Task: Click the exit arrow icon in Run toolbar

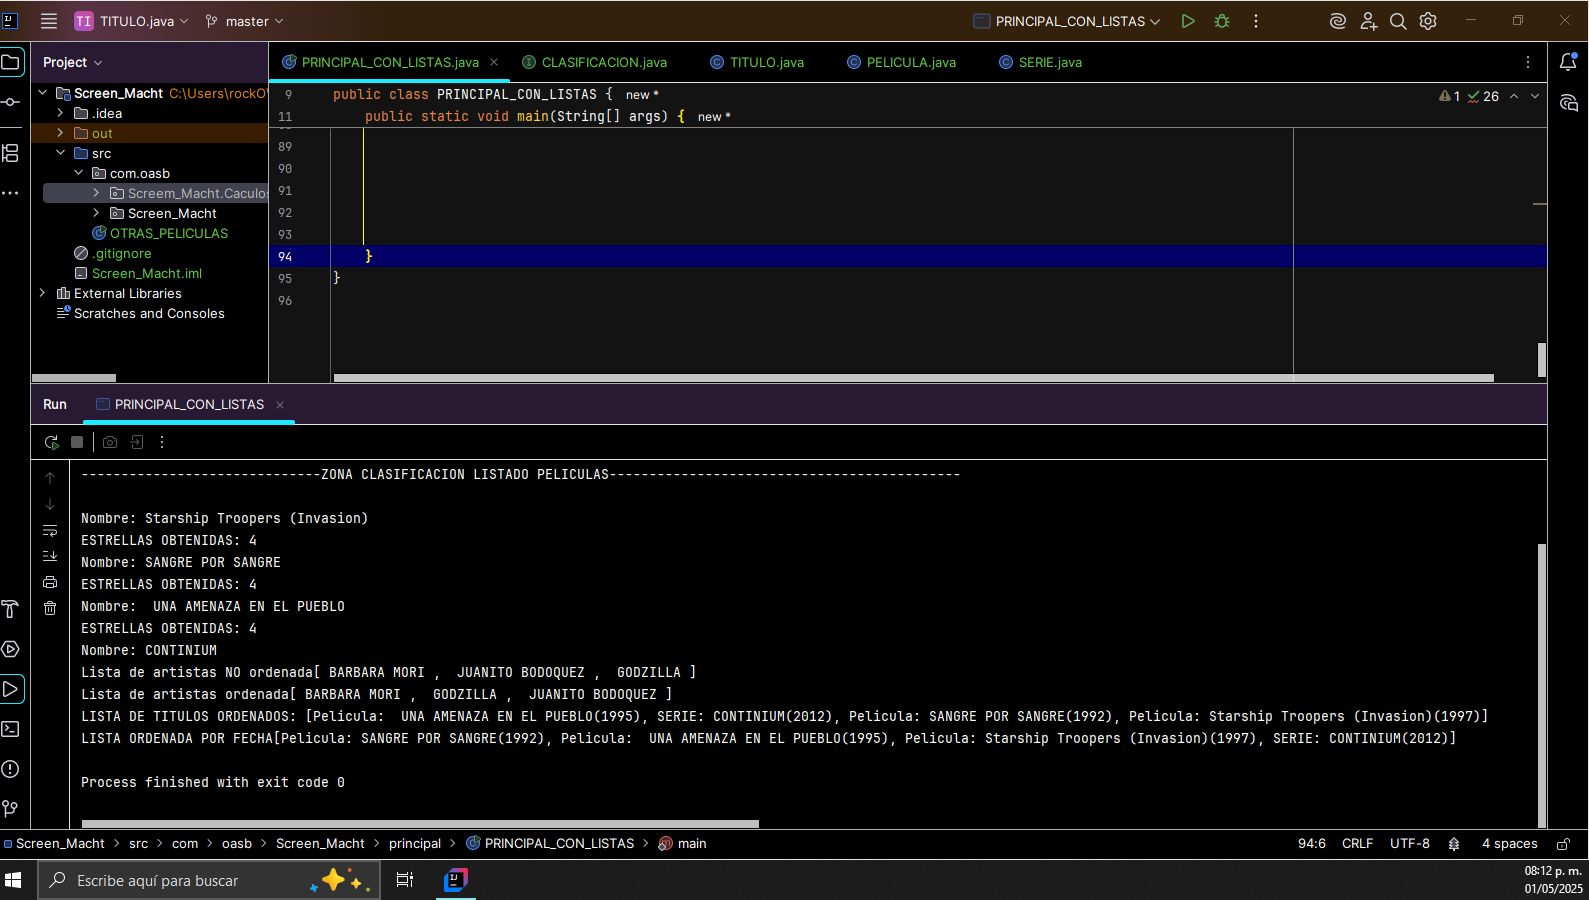Action: [137, 442]
